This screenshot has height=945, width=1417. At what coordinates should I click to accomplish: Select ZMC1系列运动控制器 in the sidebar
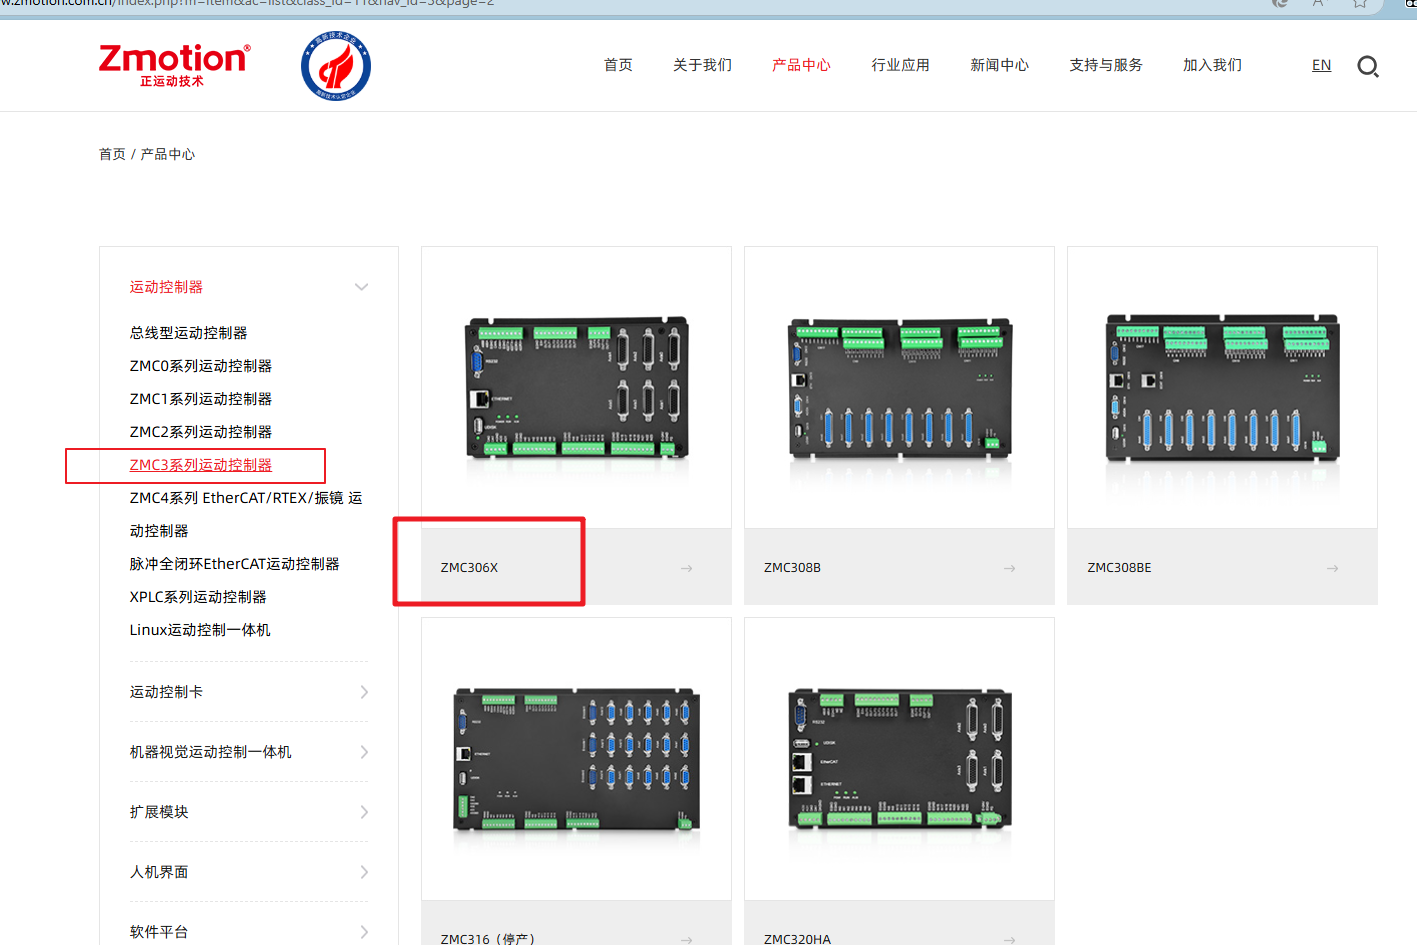(x=201, y=399)
